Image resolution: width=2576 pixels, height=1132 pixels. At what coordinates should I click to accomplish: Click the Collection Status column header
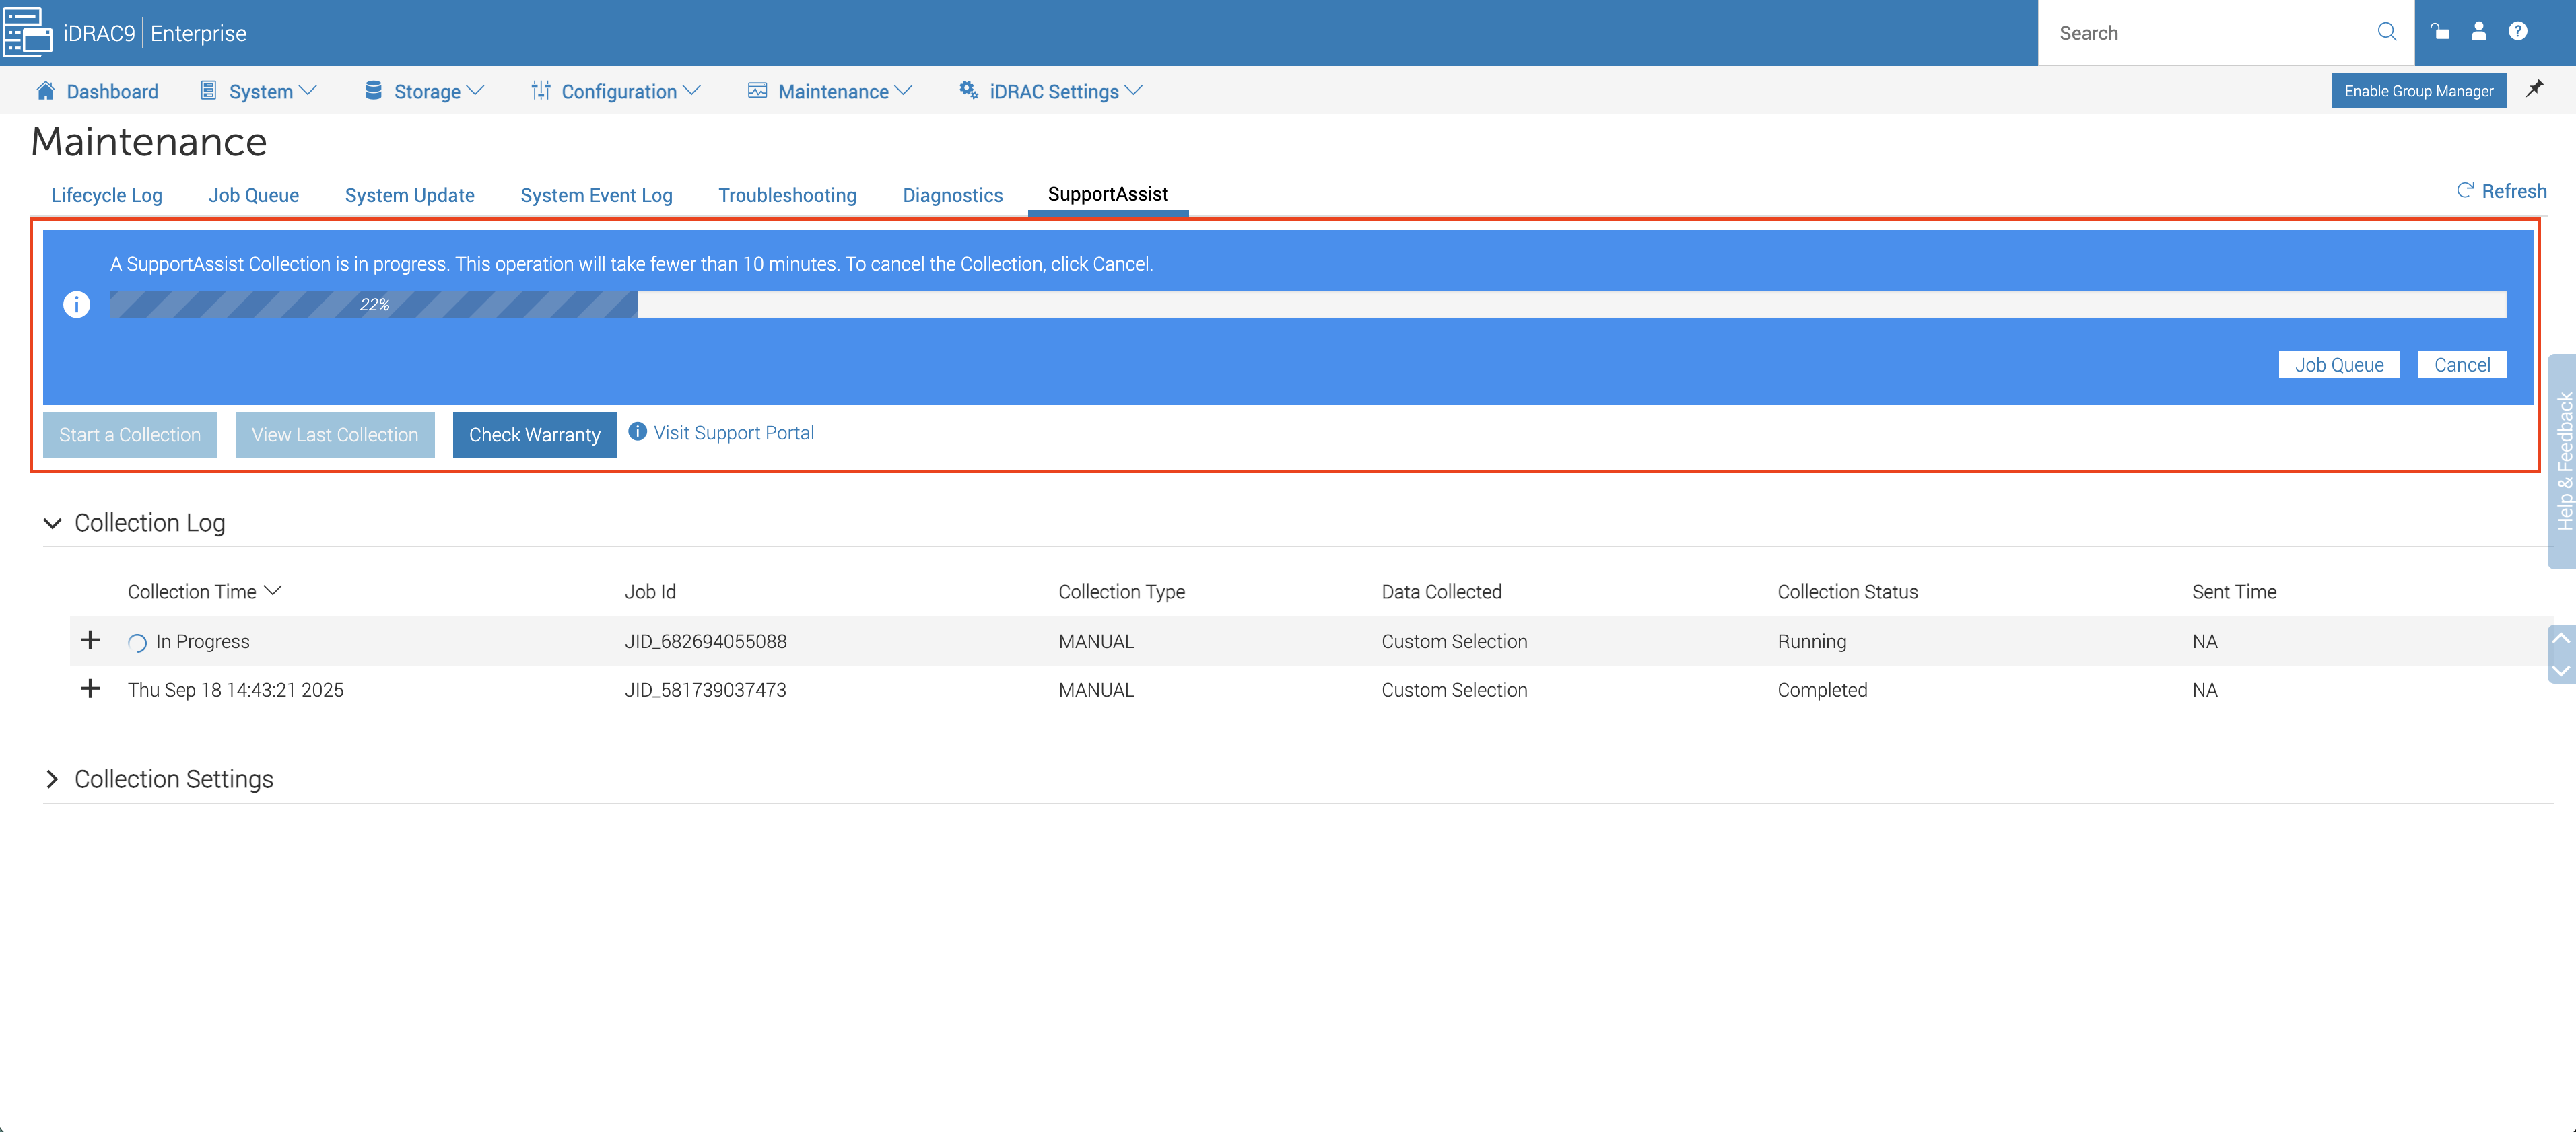coord(1848,592)
